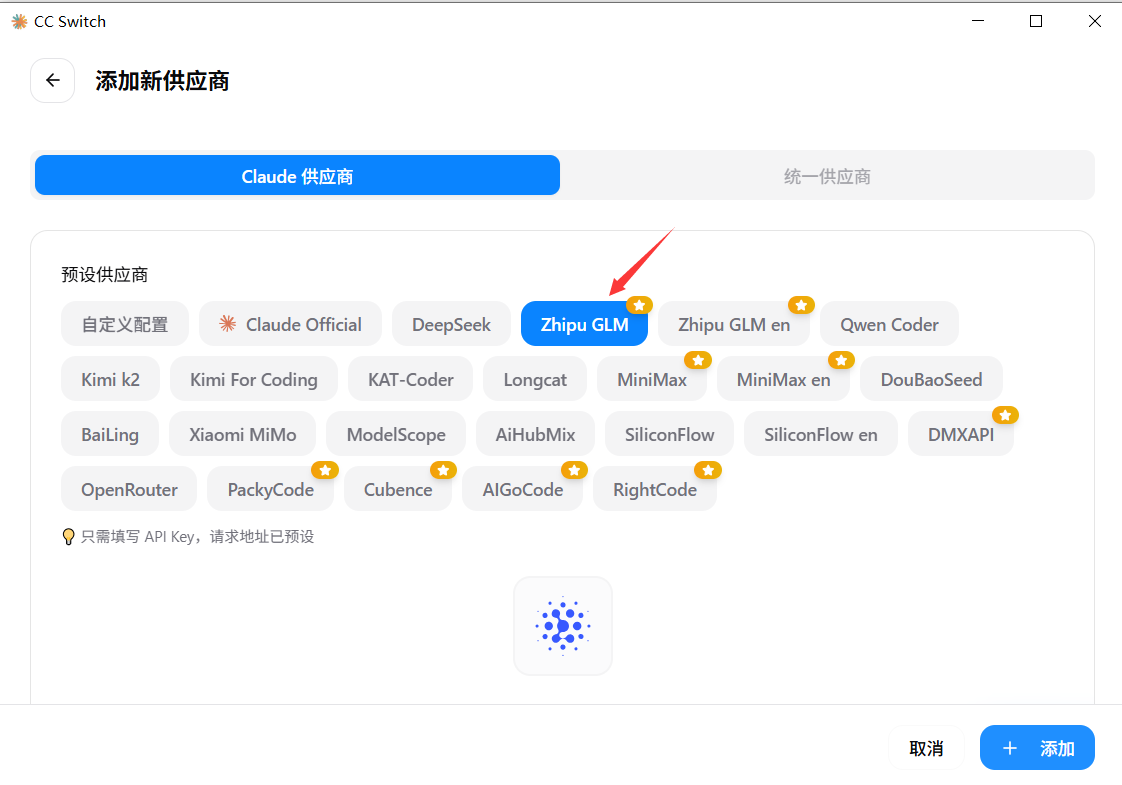Click the star badge on Cubence

[443, 470]
